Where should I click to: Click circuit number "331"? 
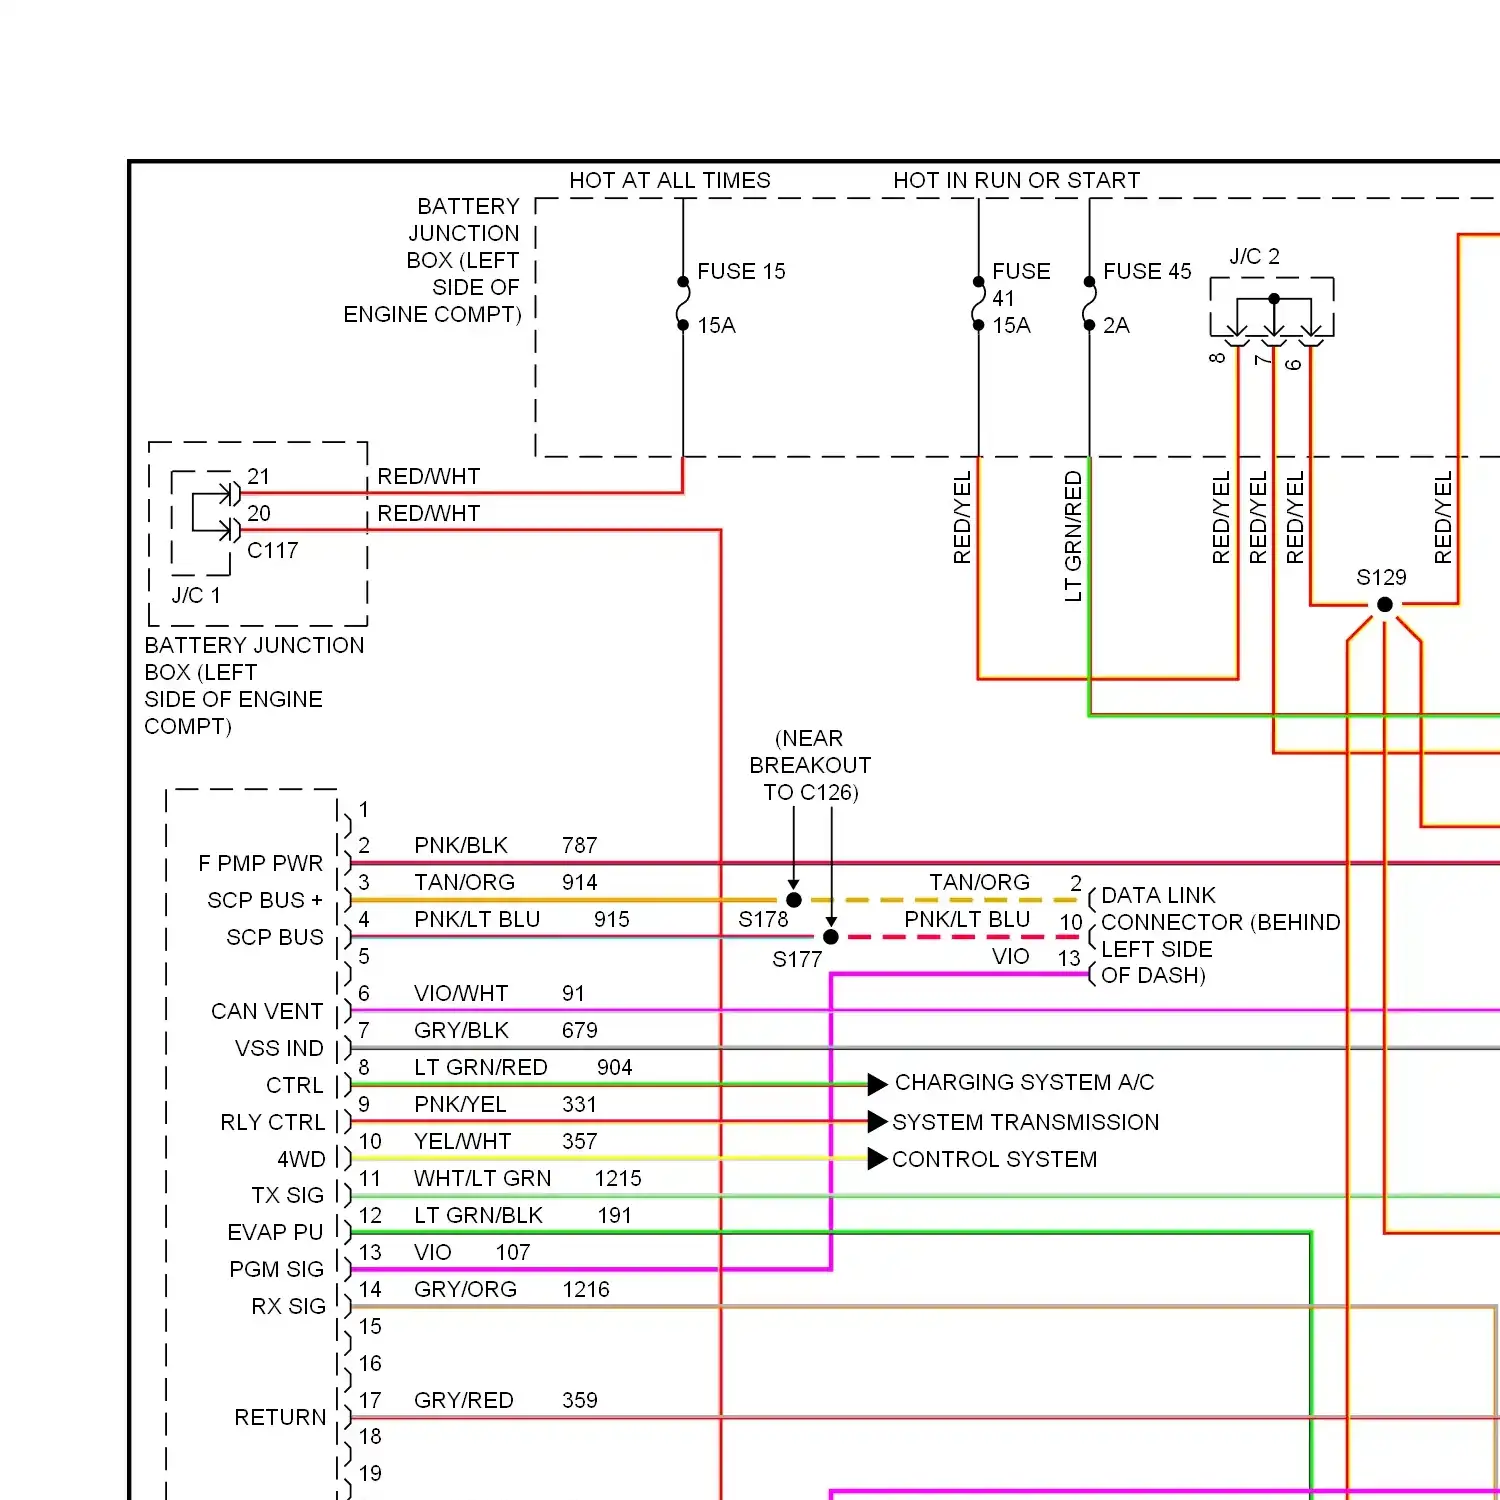point(579,1104)
